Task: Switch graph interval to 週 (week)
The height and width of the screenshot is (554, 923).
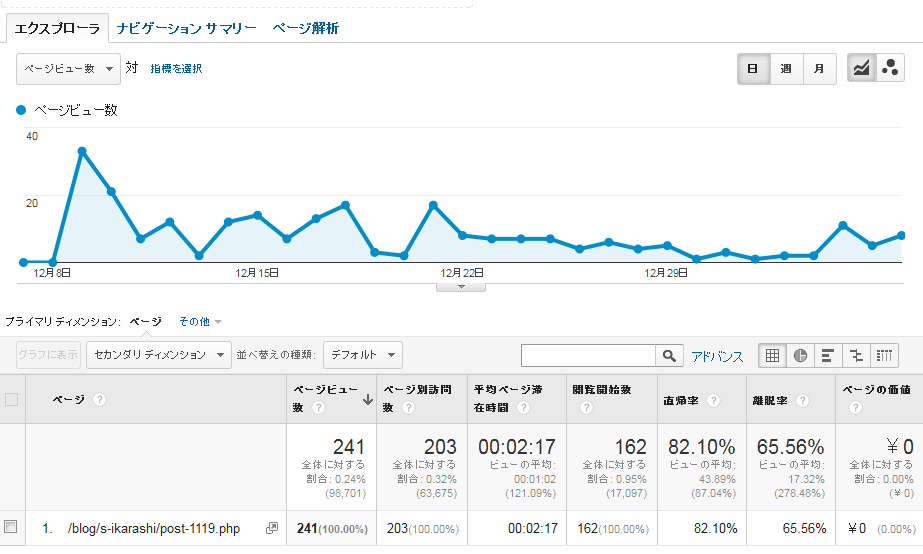Action: (786, 68)
